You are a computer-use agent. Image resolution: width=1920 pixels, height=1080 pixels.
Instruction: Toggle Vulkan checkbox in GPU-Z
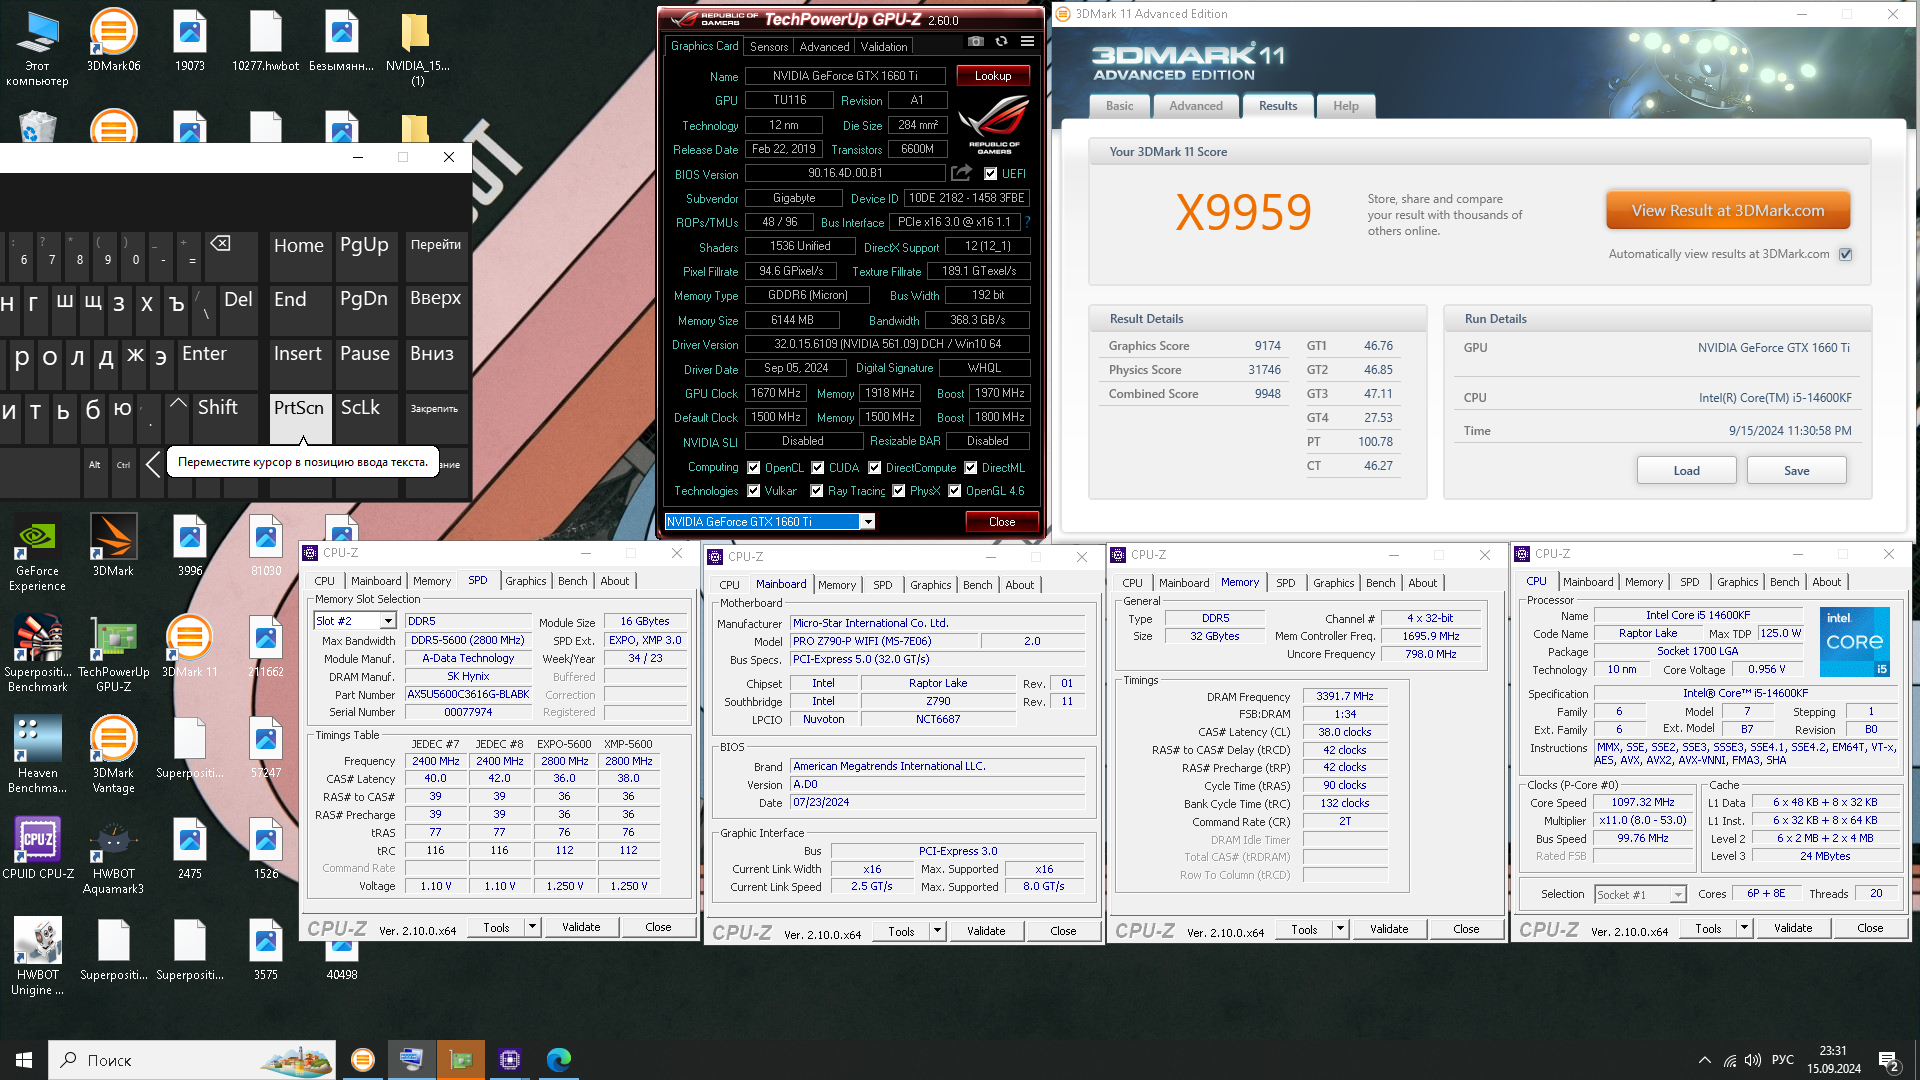(754, 491)
